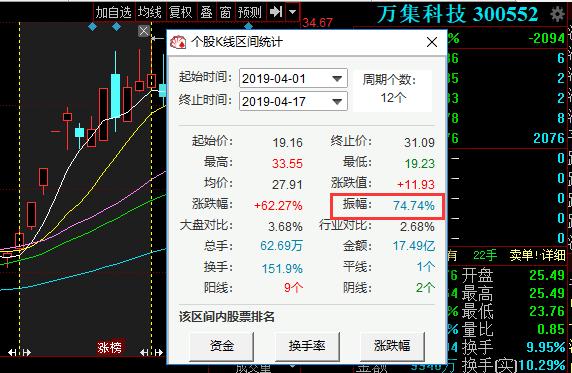The width and height of the screenshot is (572, 373).
Task: Click the 换手率 ranking button
Action: click(307, 346)
